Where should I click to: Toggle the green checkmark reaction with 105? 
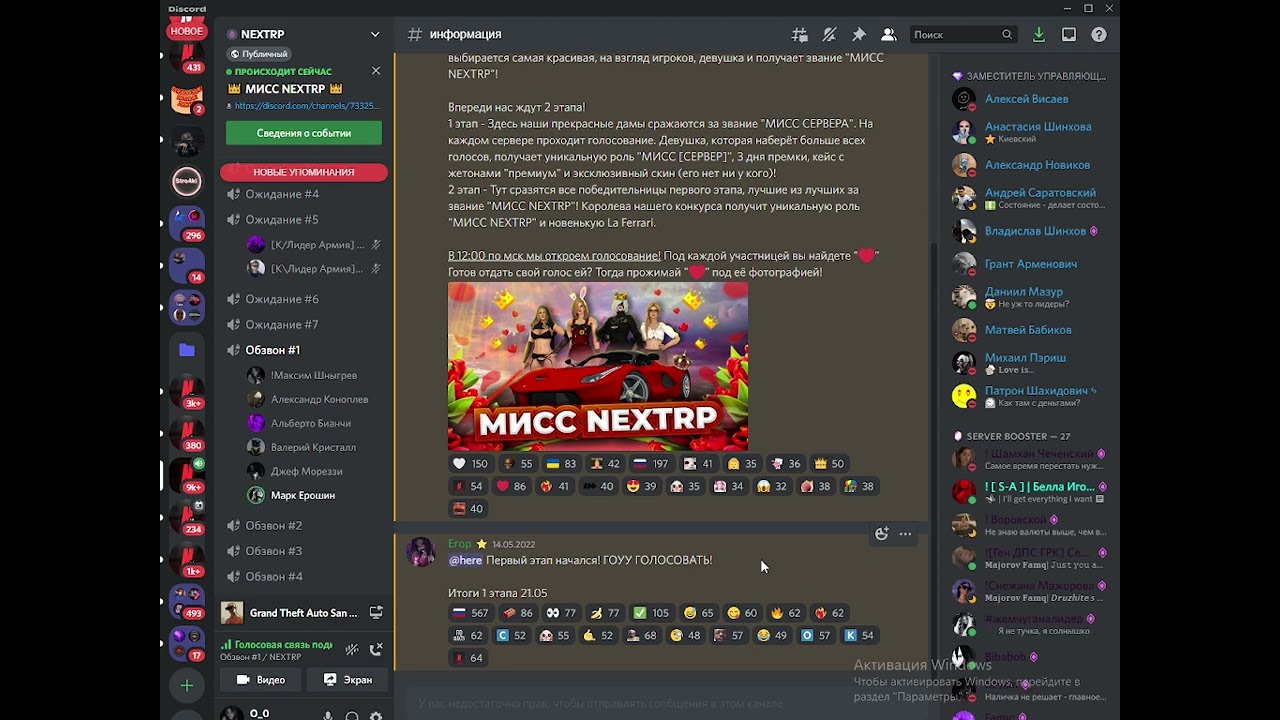click(650, 613)
